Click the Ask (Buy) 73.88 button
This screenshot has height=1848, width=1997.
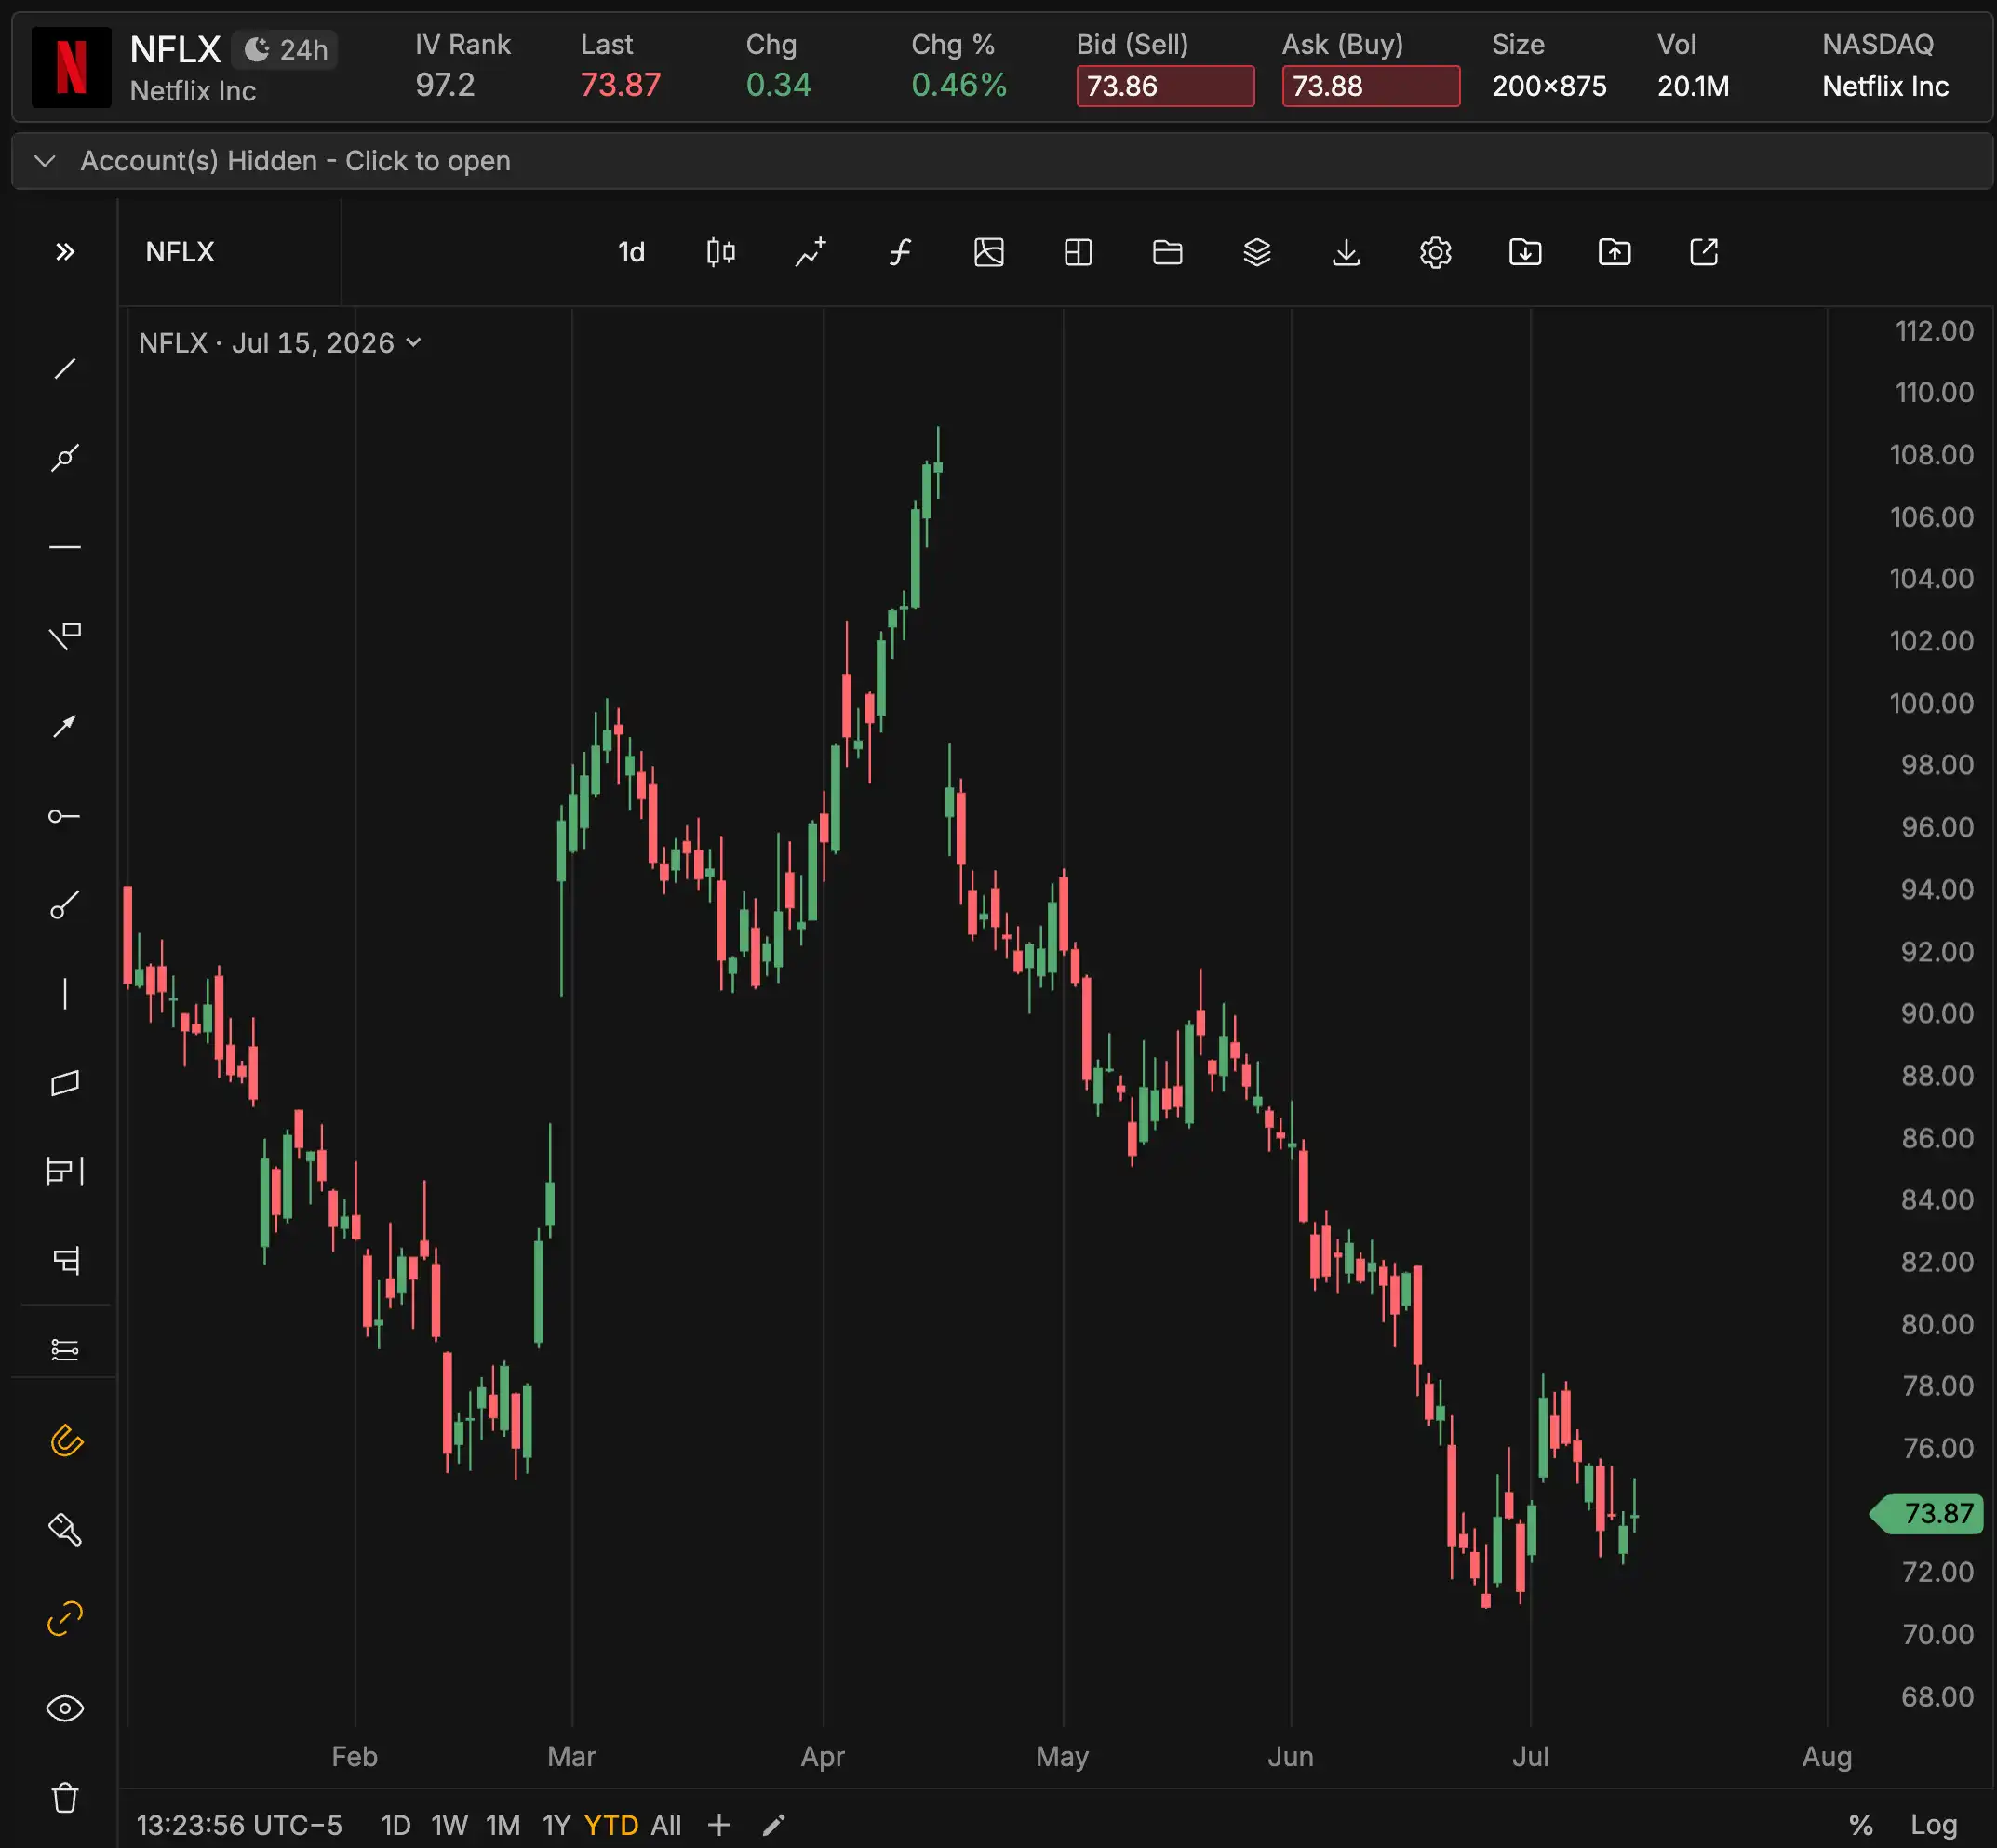tap(1370, 86)
